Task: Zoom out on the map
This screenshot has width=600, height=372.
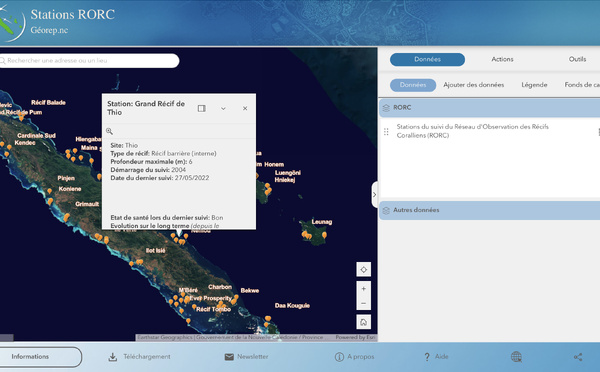Action: coord(364,303)
